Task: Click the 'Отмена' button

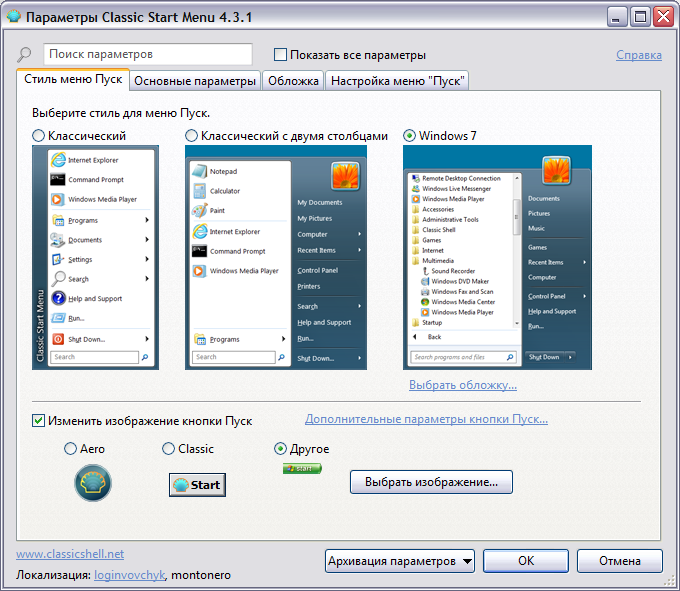Action: coord(620,561)
